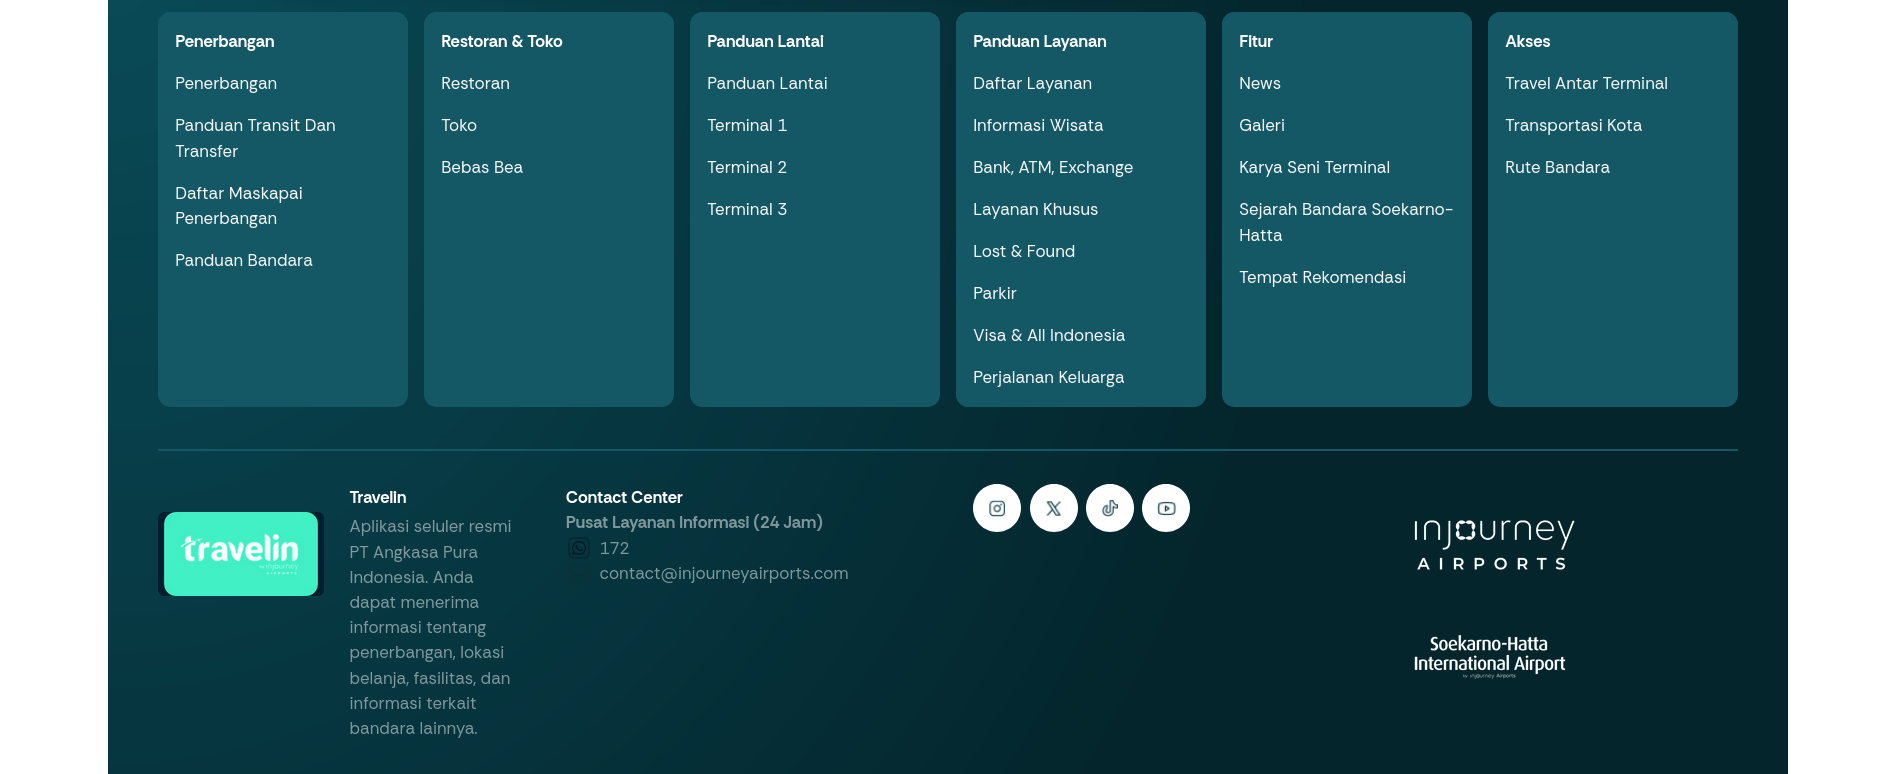The image size is (1884, 774).
Task: Select Daftar Maskapai Penerbangan link
Action: point(238,206)
